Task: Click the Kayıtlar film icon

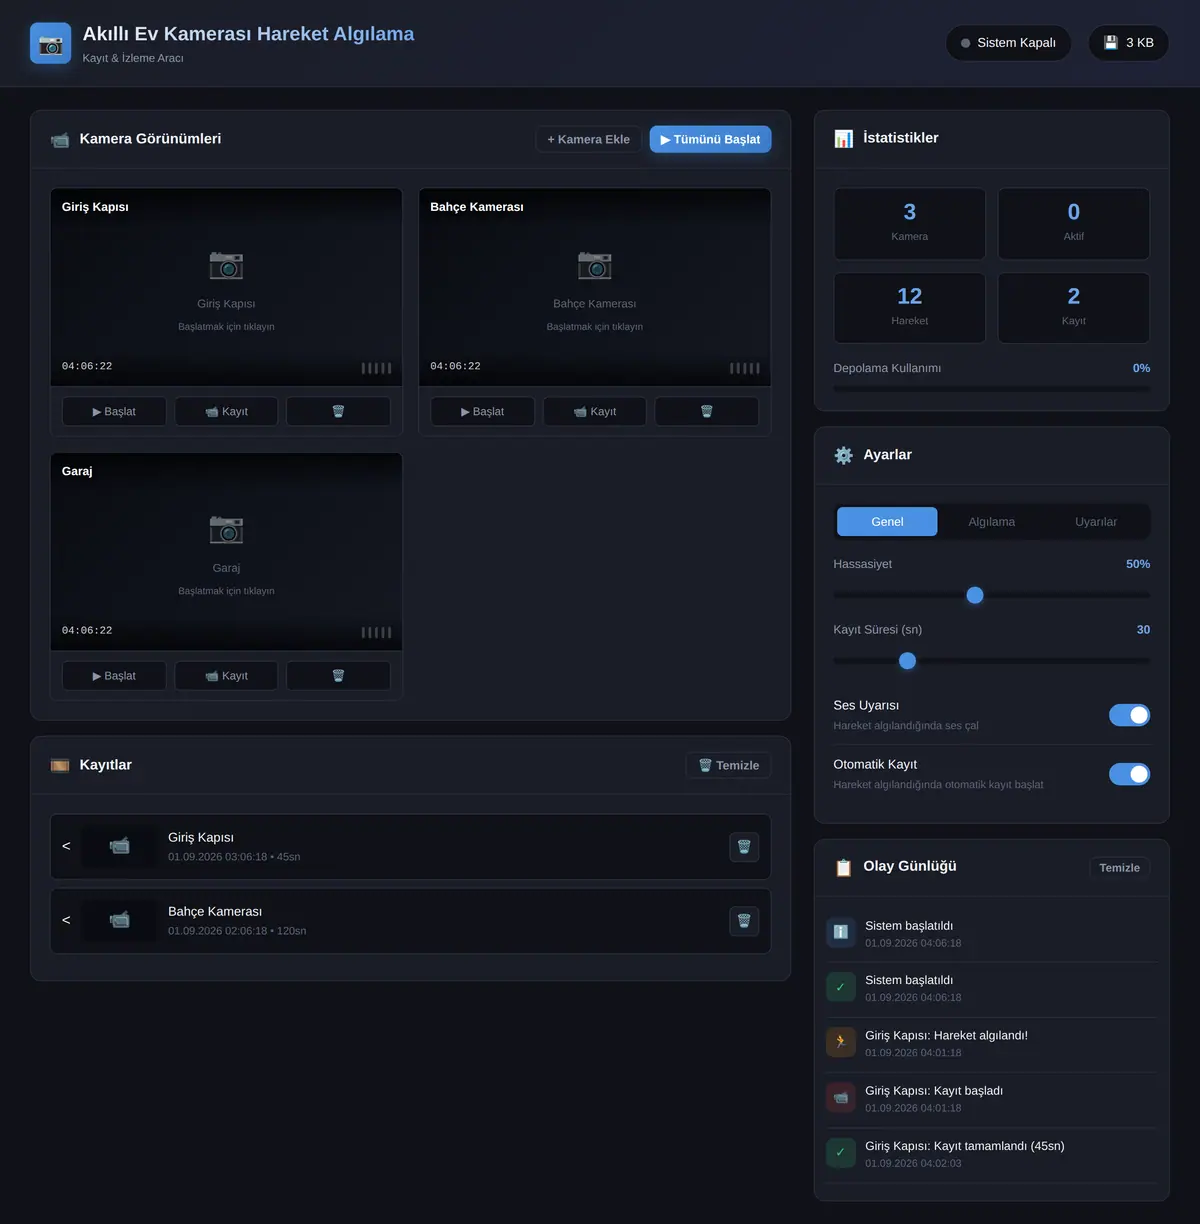Action: pyautogui.click(x=60, y=765)
